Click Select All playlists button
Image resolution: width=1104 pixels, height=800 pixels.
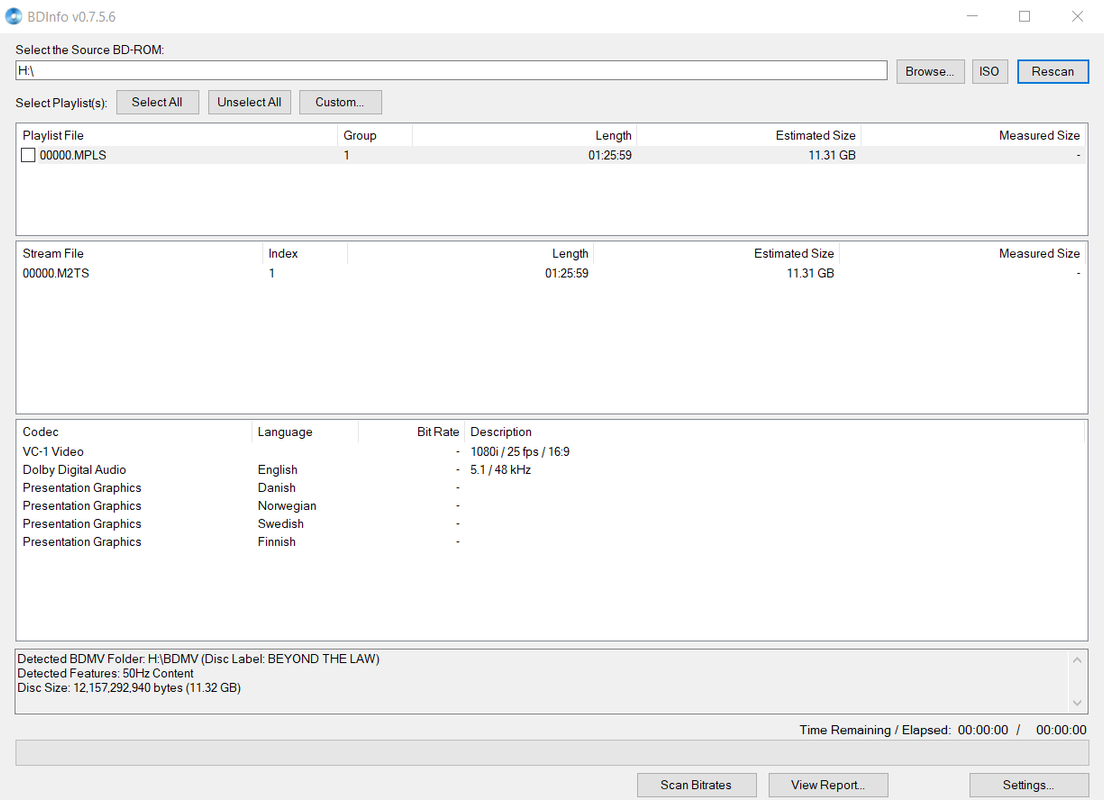click(157, 102)
